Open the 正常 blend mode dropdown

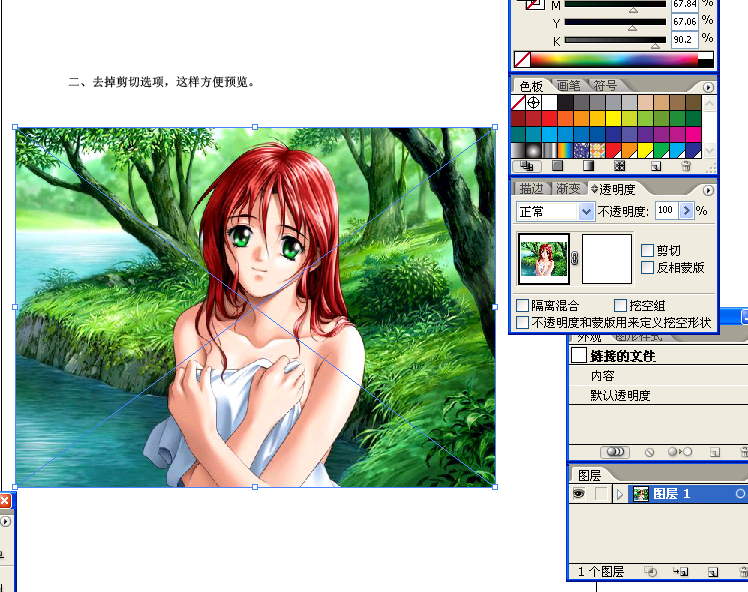[x=586, y=211]
